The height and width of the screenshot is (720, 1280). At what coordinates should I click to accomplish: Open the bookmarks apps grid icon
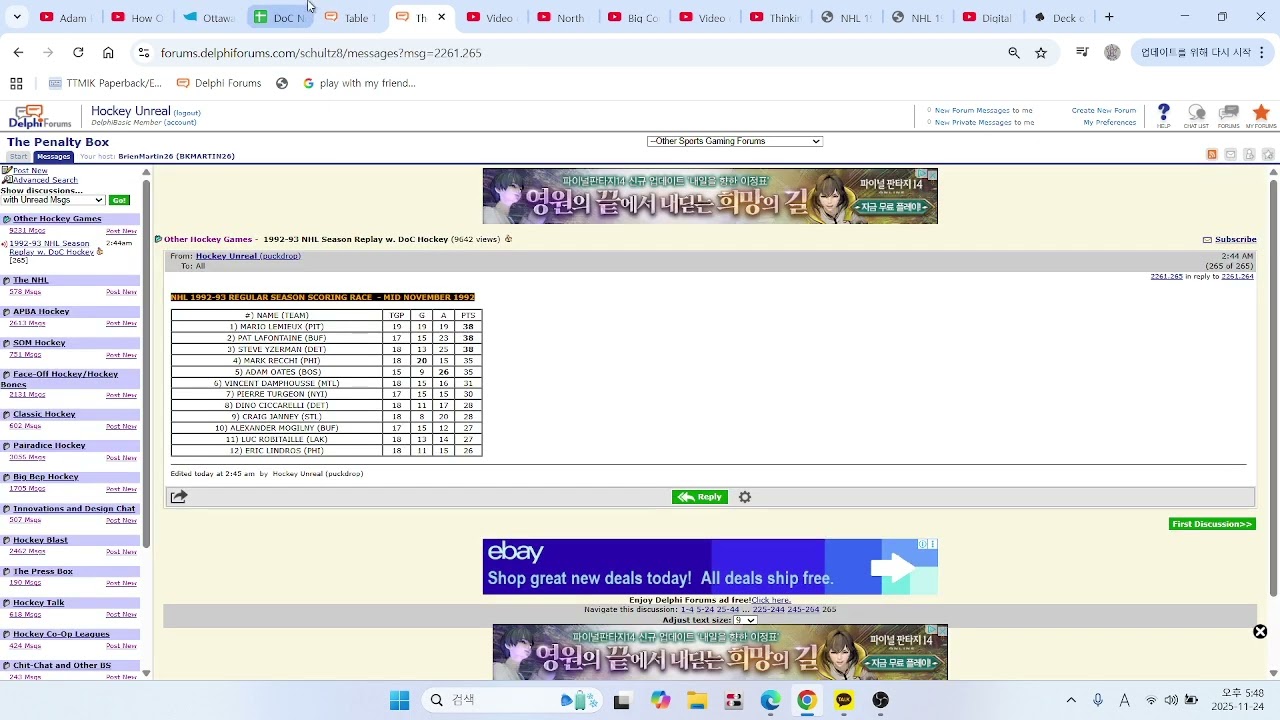click(16, 84)
